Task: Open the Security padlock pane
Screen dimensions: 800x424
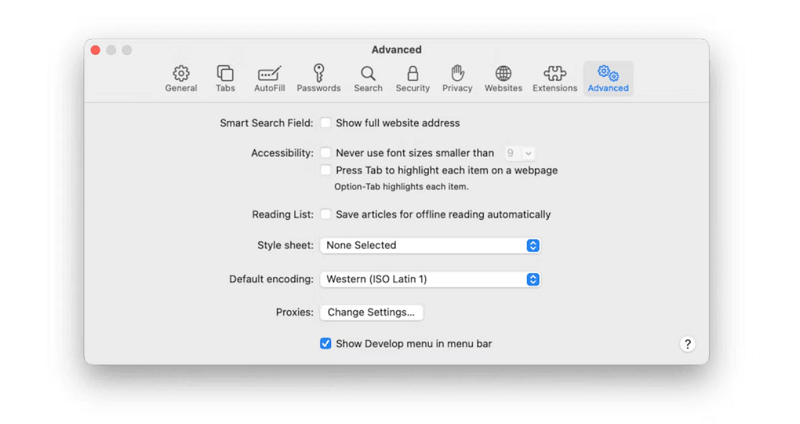Action: 413,79
